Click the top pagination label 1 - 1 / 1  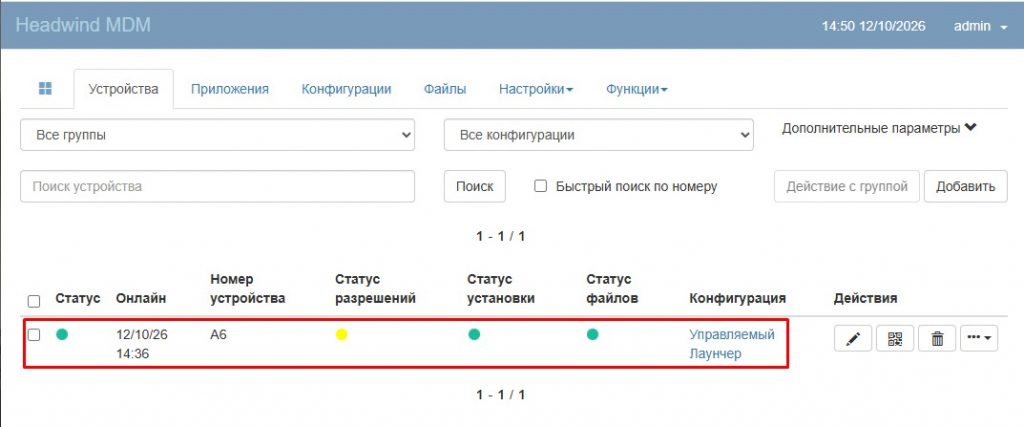(x=500, y=236)
